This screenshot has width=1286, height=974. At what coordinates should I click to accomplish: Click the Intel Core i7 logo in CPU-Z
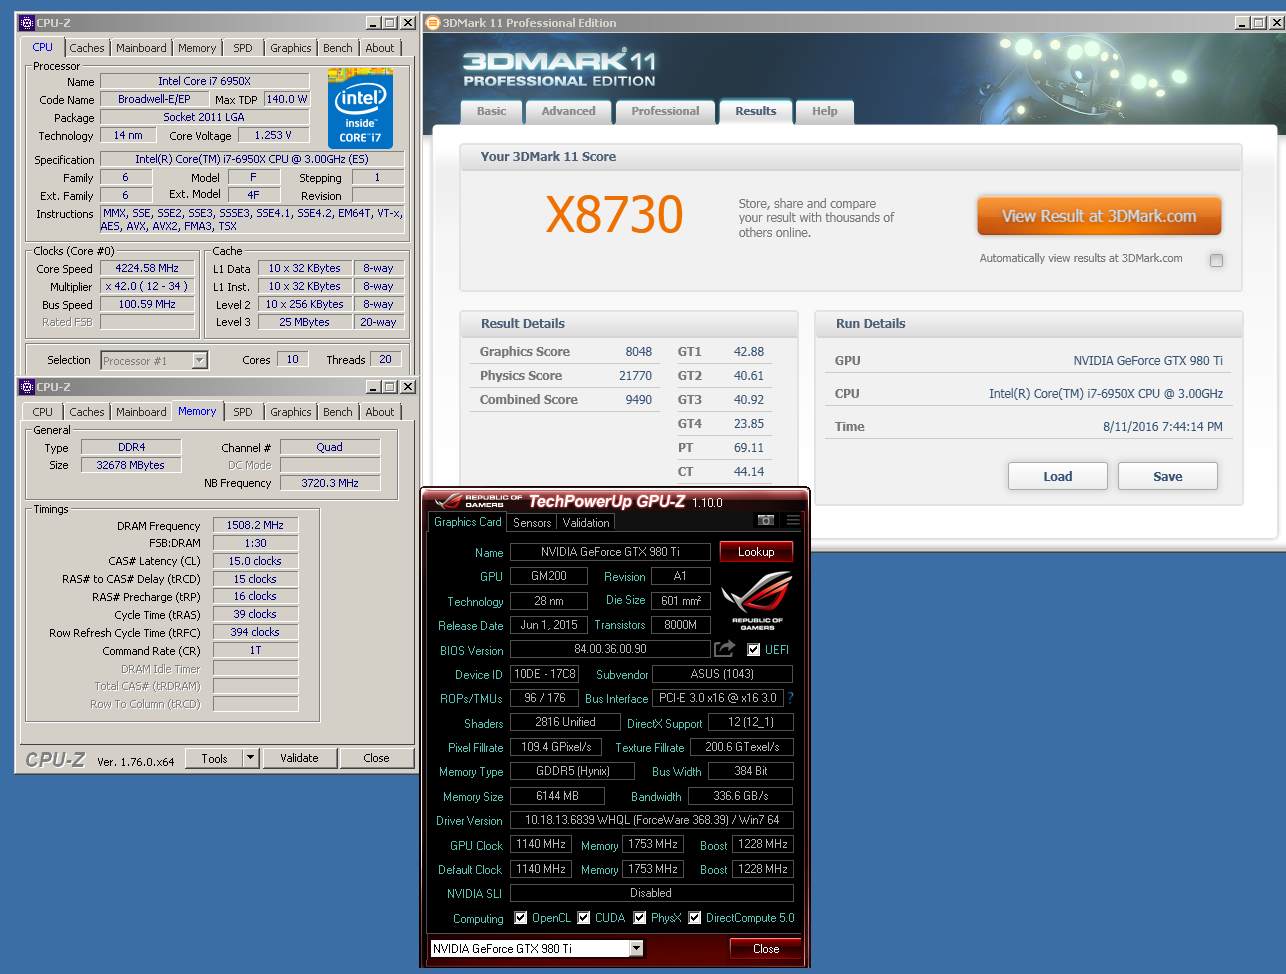[360, 109]
